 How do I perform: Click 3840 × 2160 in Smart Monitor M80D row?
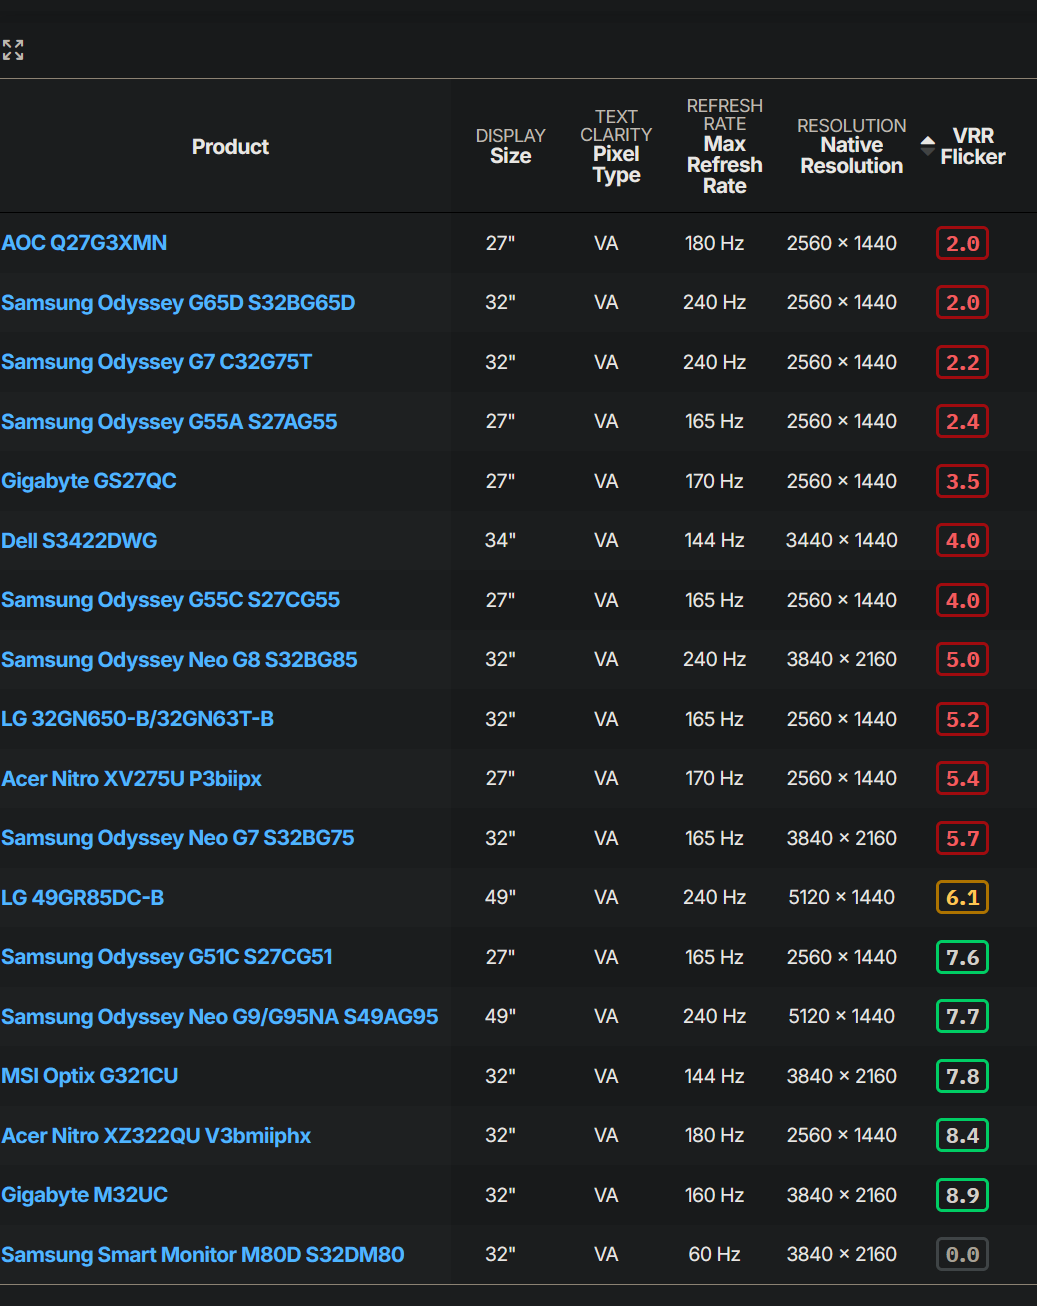click(842, 1255)
